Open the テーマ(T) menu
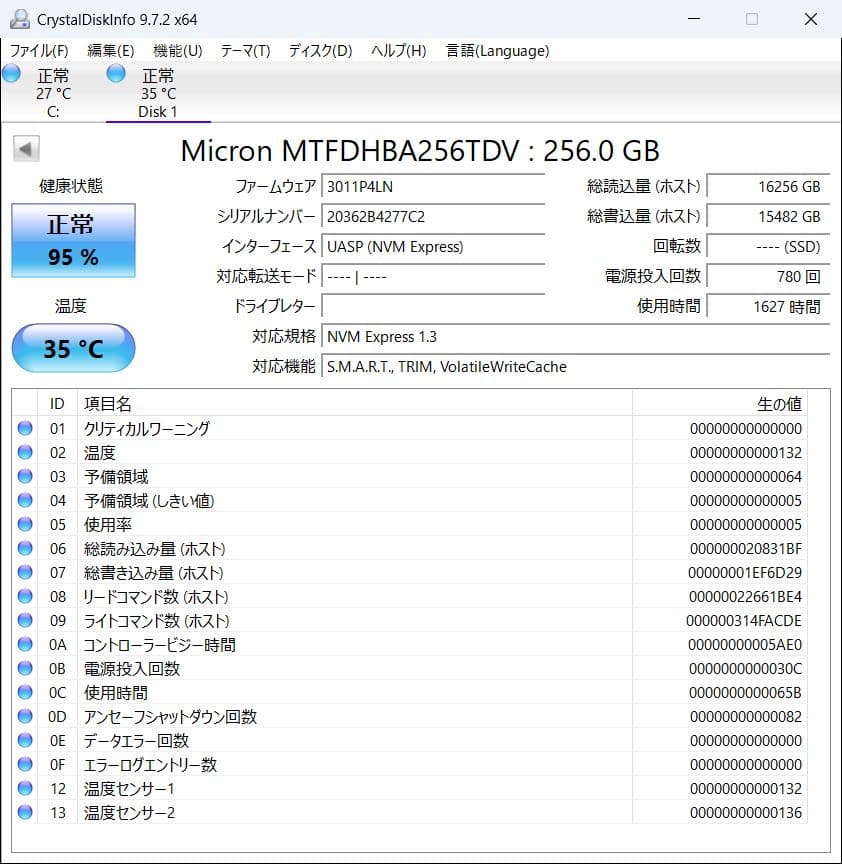The width and height of the screenshot is (842, 864). (x=245, y=51)
